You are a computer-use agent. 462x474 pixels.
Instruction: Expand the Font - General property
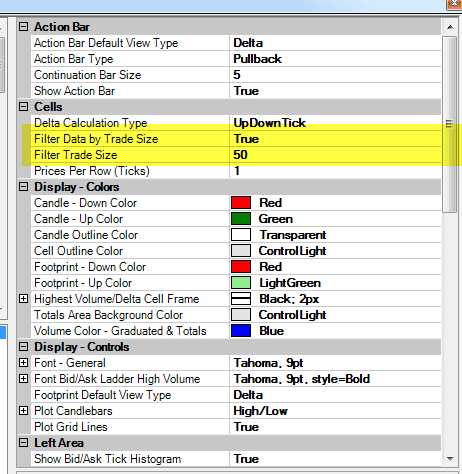click(x=23, y=363)
